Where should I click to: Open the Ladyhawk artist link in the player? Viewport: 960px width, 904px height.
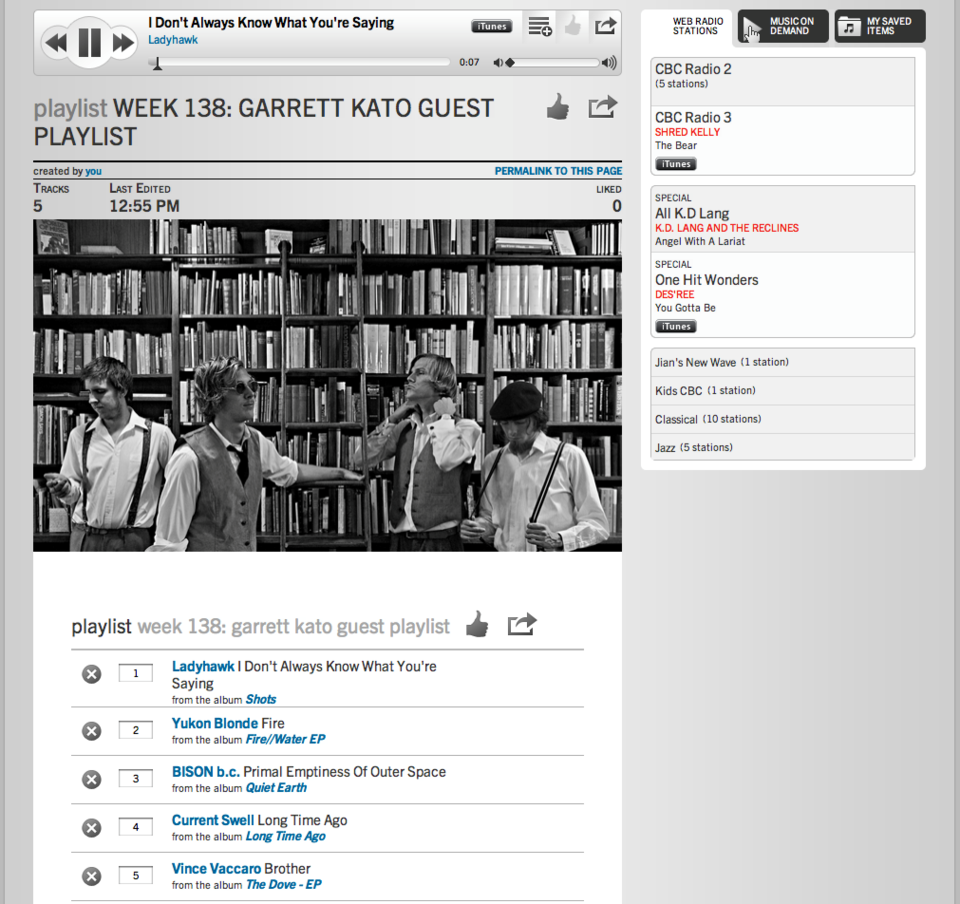point(173,40)
